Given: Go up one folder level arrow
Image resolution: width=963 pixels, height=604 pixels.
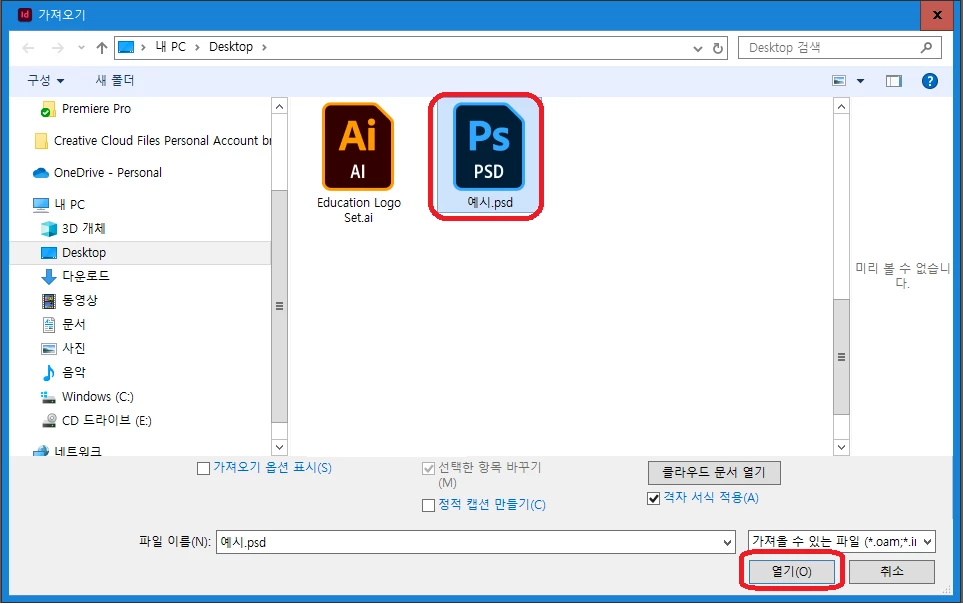Looking at the screenshot, I should coord(102,48).
